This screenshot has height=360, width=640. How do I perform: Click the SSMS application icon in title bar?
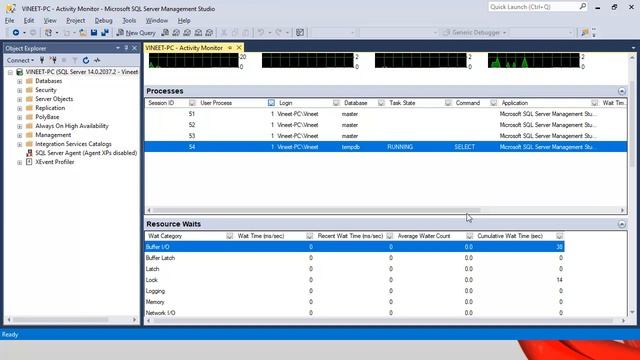(x=11, y=8)
